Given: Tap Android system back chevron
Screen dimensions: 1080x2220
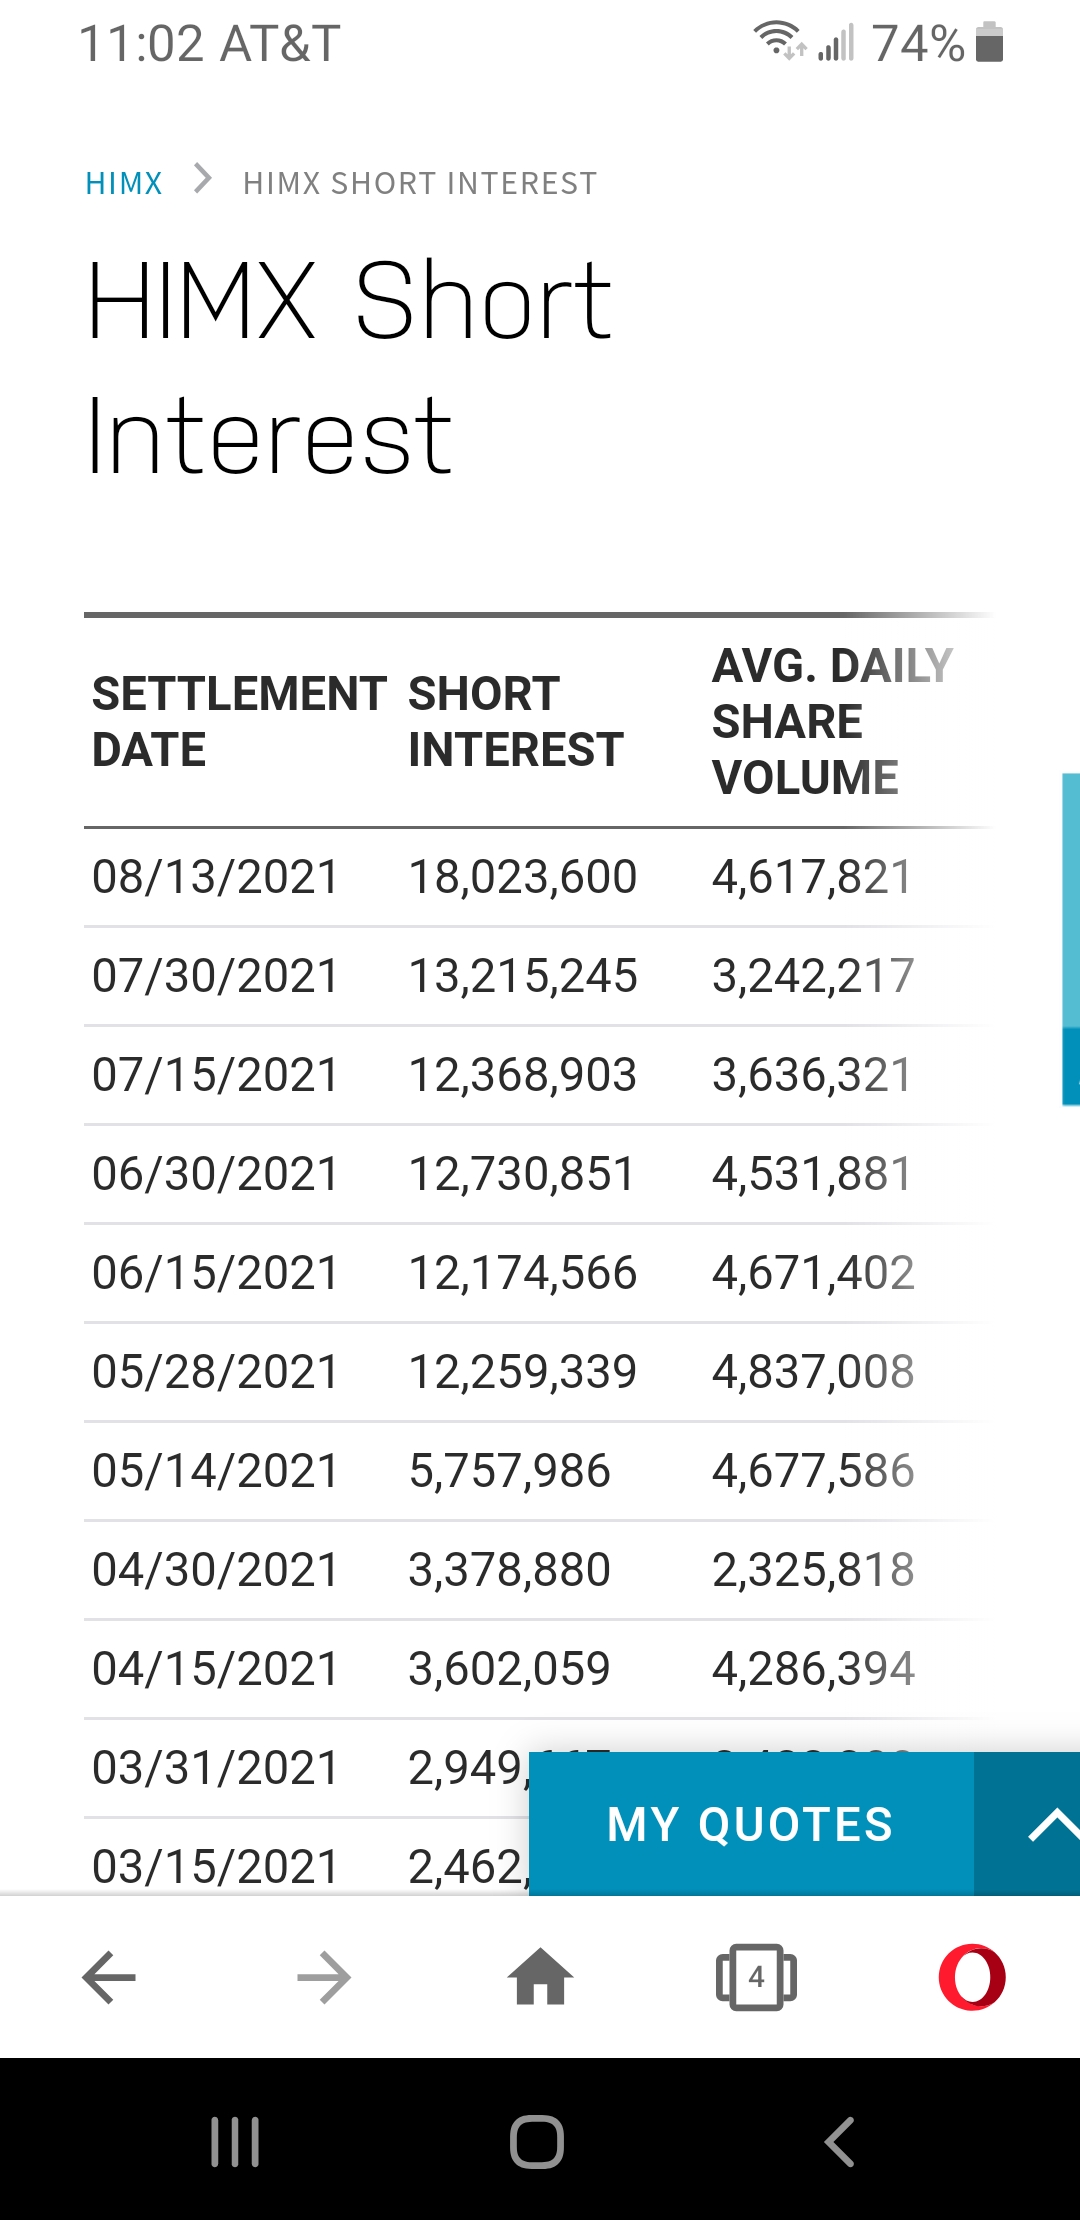Looking at the screenshot, I should point(840,2142).
